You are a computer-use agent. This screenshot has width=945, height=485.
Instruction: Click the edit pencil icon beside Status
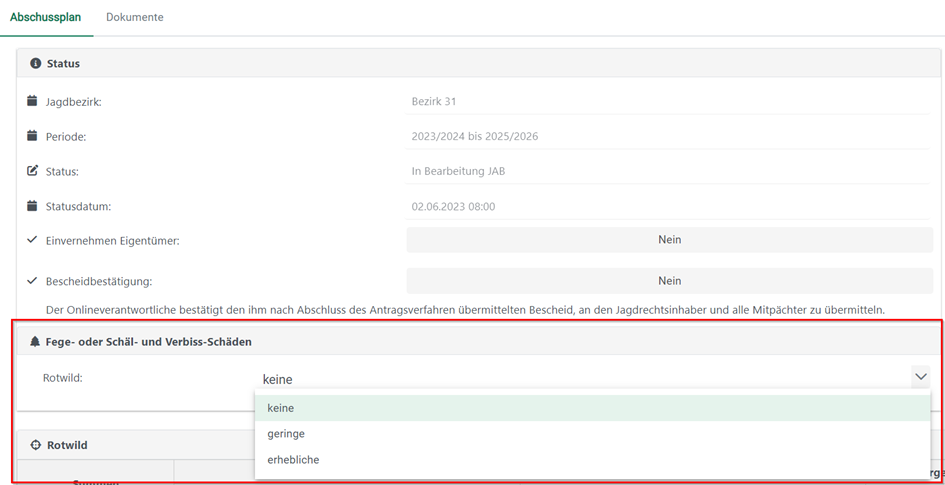coord(32,171)
